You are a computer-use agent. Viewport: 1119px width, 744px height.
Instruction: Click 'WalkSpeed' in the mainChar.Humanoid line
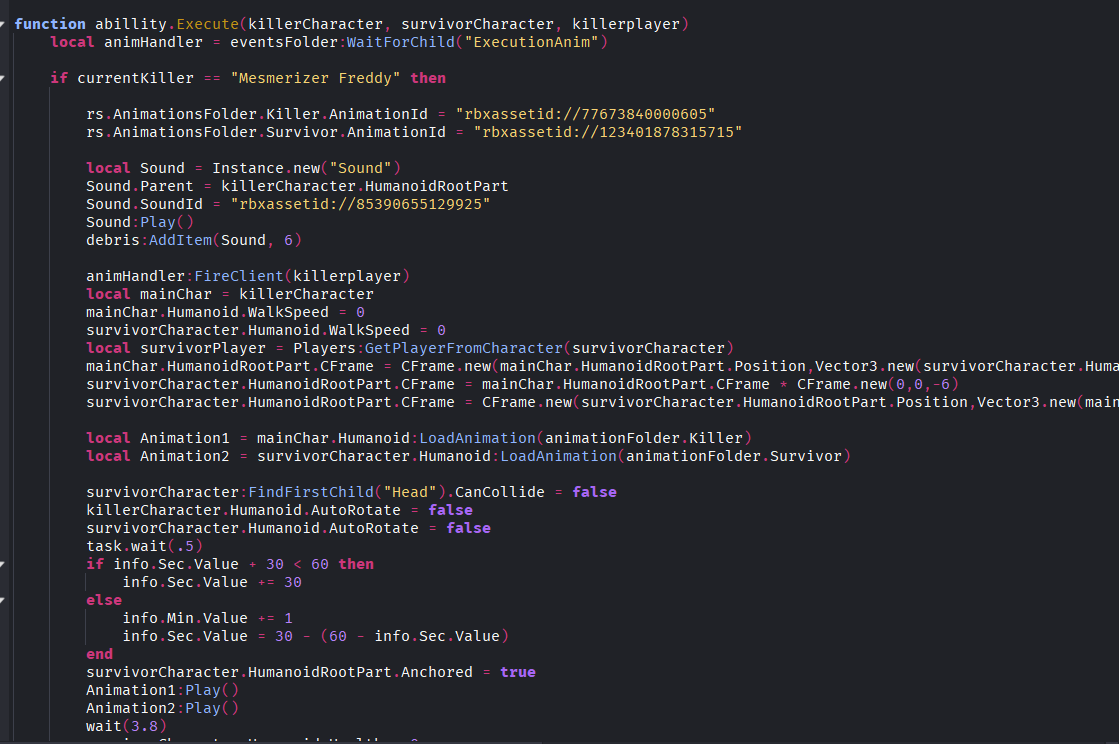click(x=288, y=312)
